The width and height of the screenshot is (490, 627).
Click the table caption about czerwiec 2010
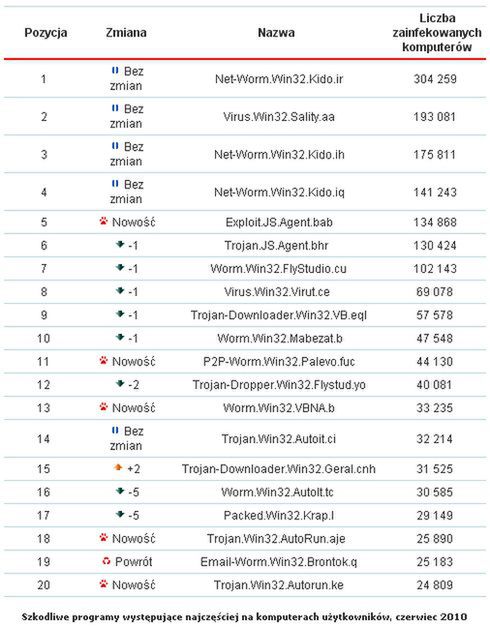pos(244,616)
